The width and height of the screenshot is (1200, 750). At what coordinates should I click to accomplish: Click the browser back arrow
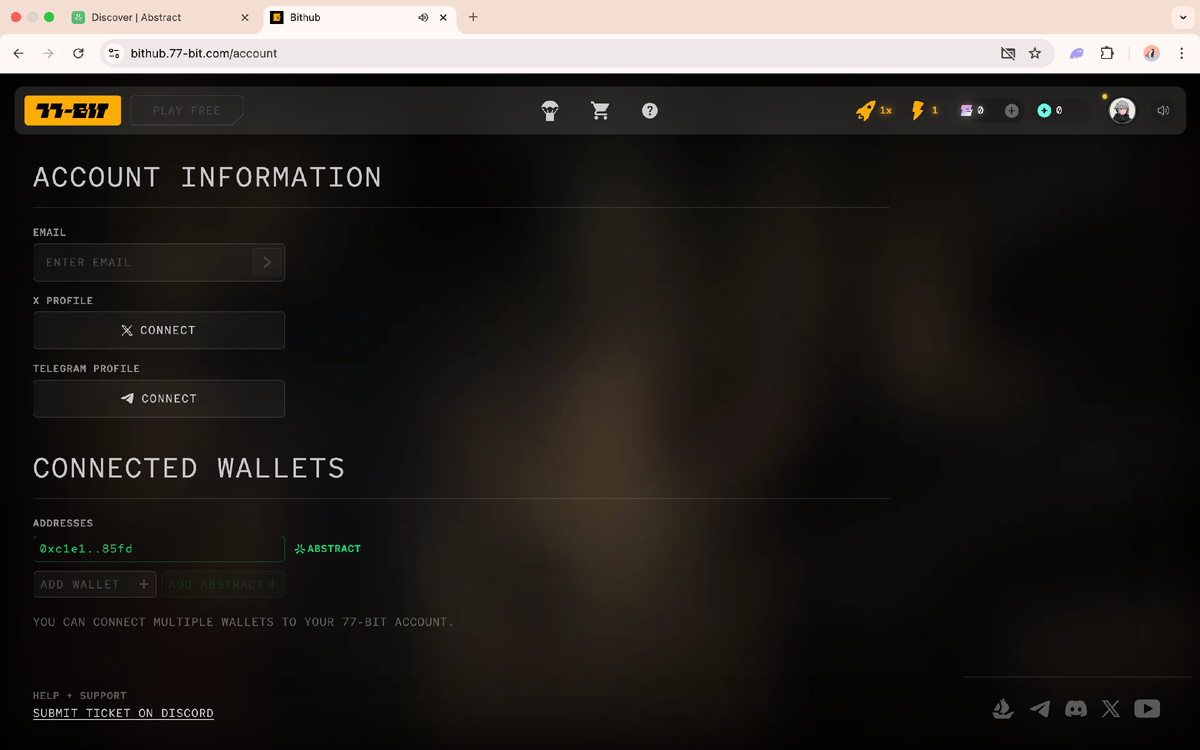18,53
